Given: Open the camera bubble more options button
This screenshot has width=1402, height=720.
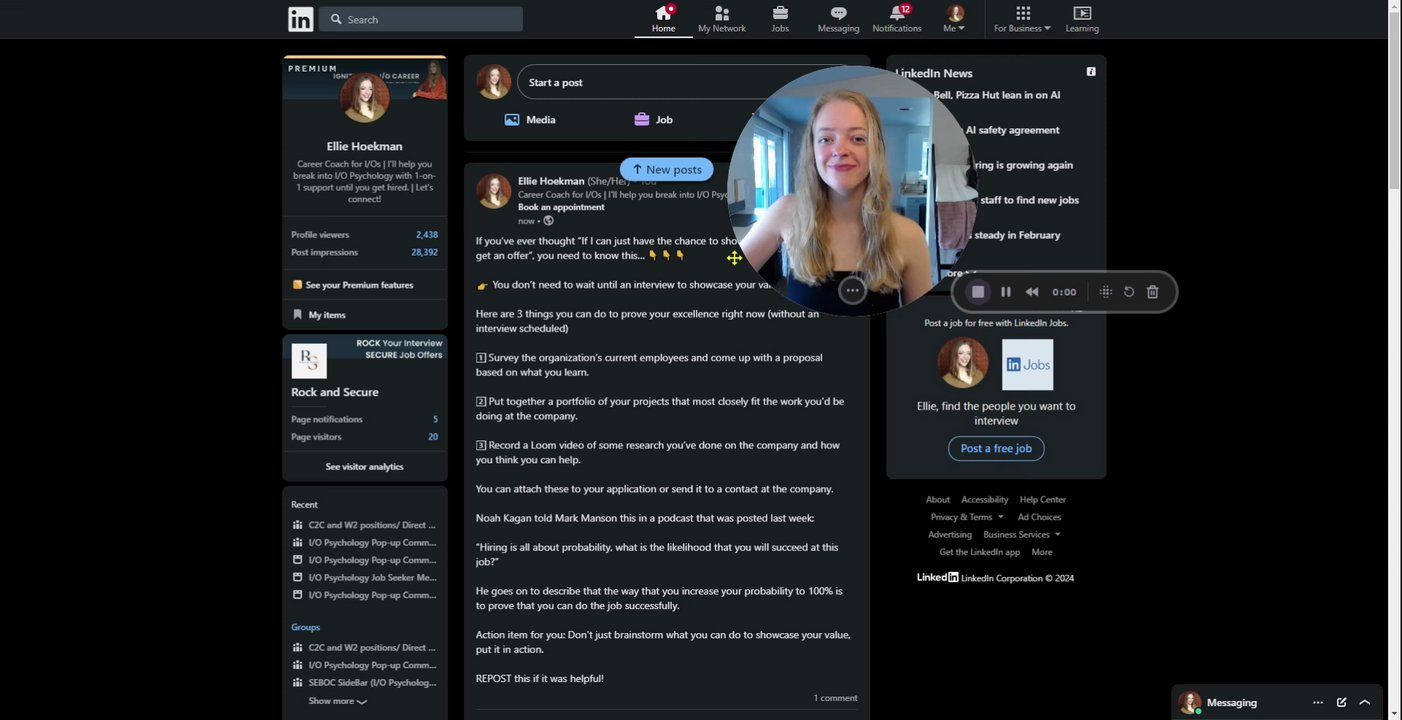Looking at the screenshot, I should [x=852, y=291].
